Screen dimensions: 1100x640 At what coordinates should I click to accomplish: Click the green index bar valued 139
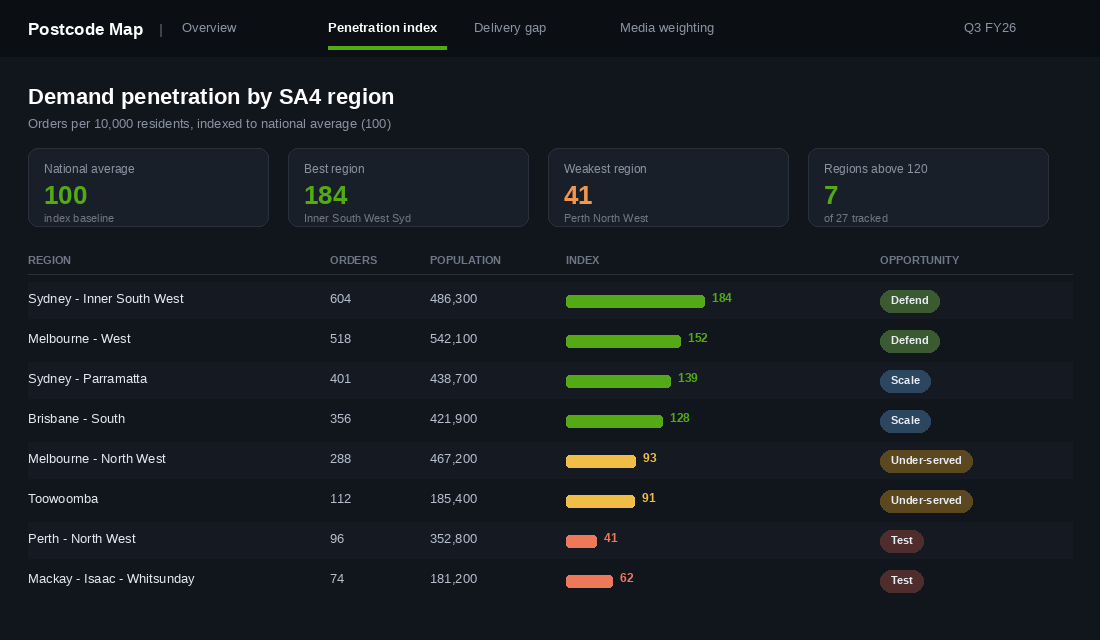point(619,382)
